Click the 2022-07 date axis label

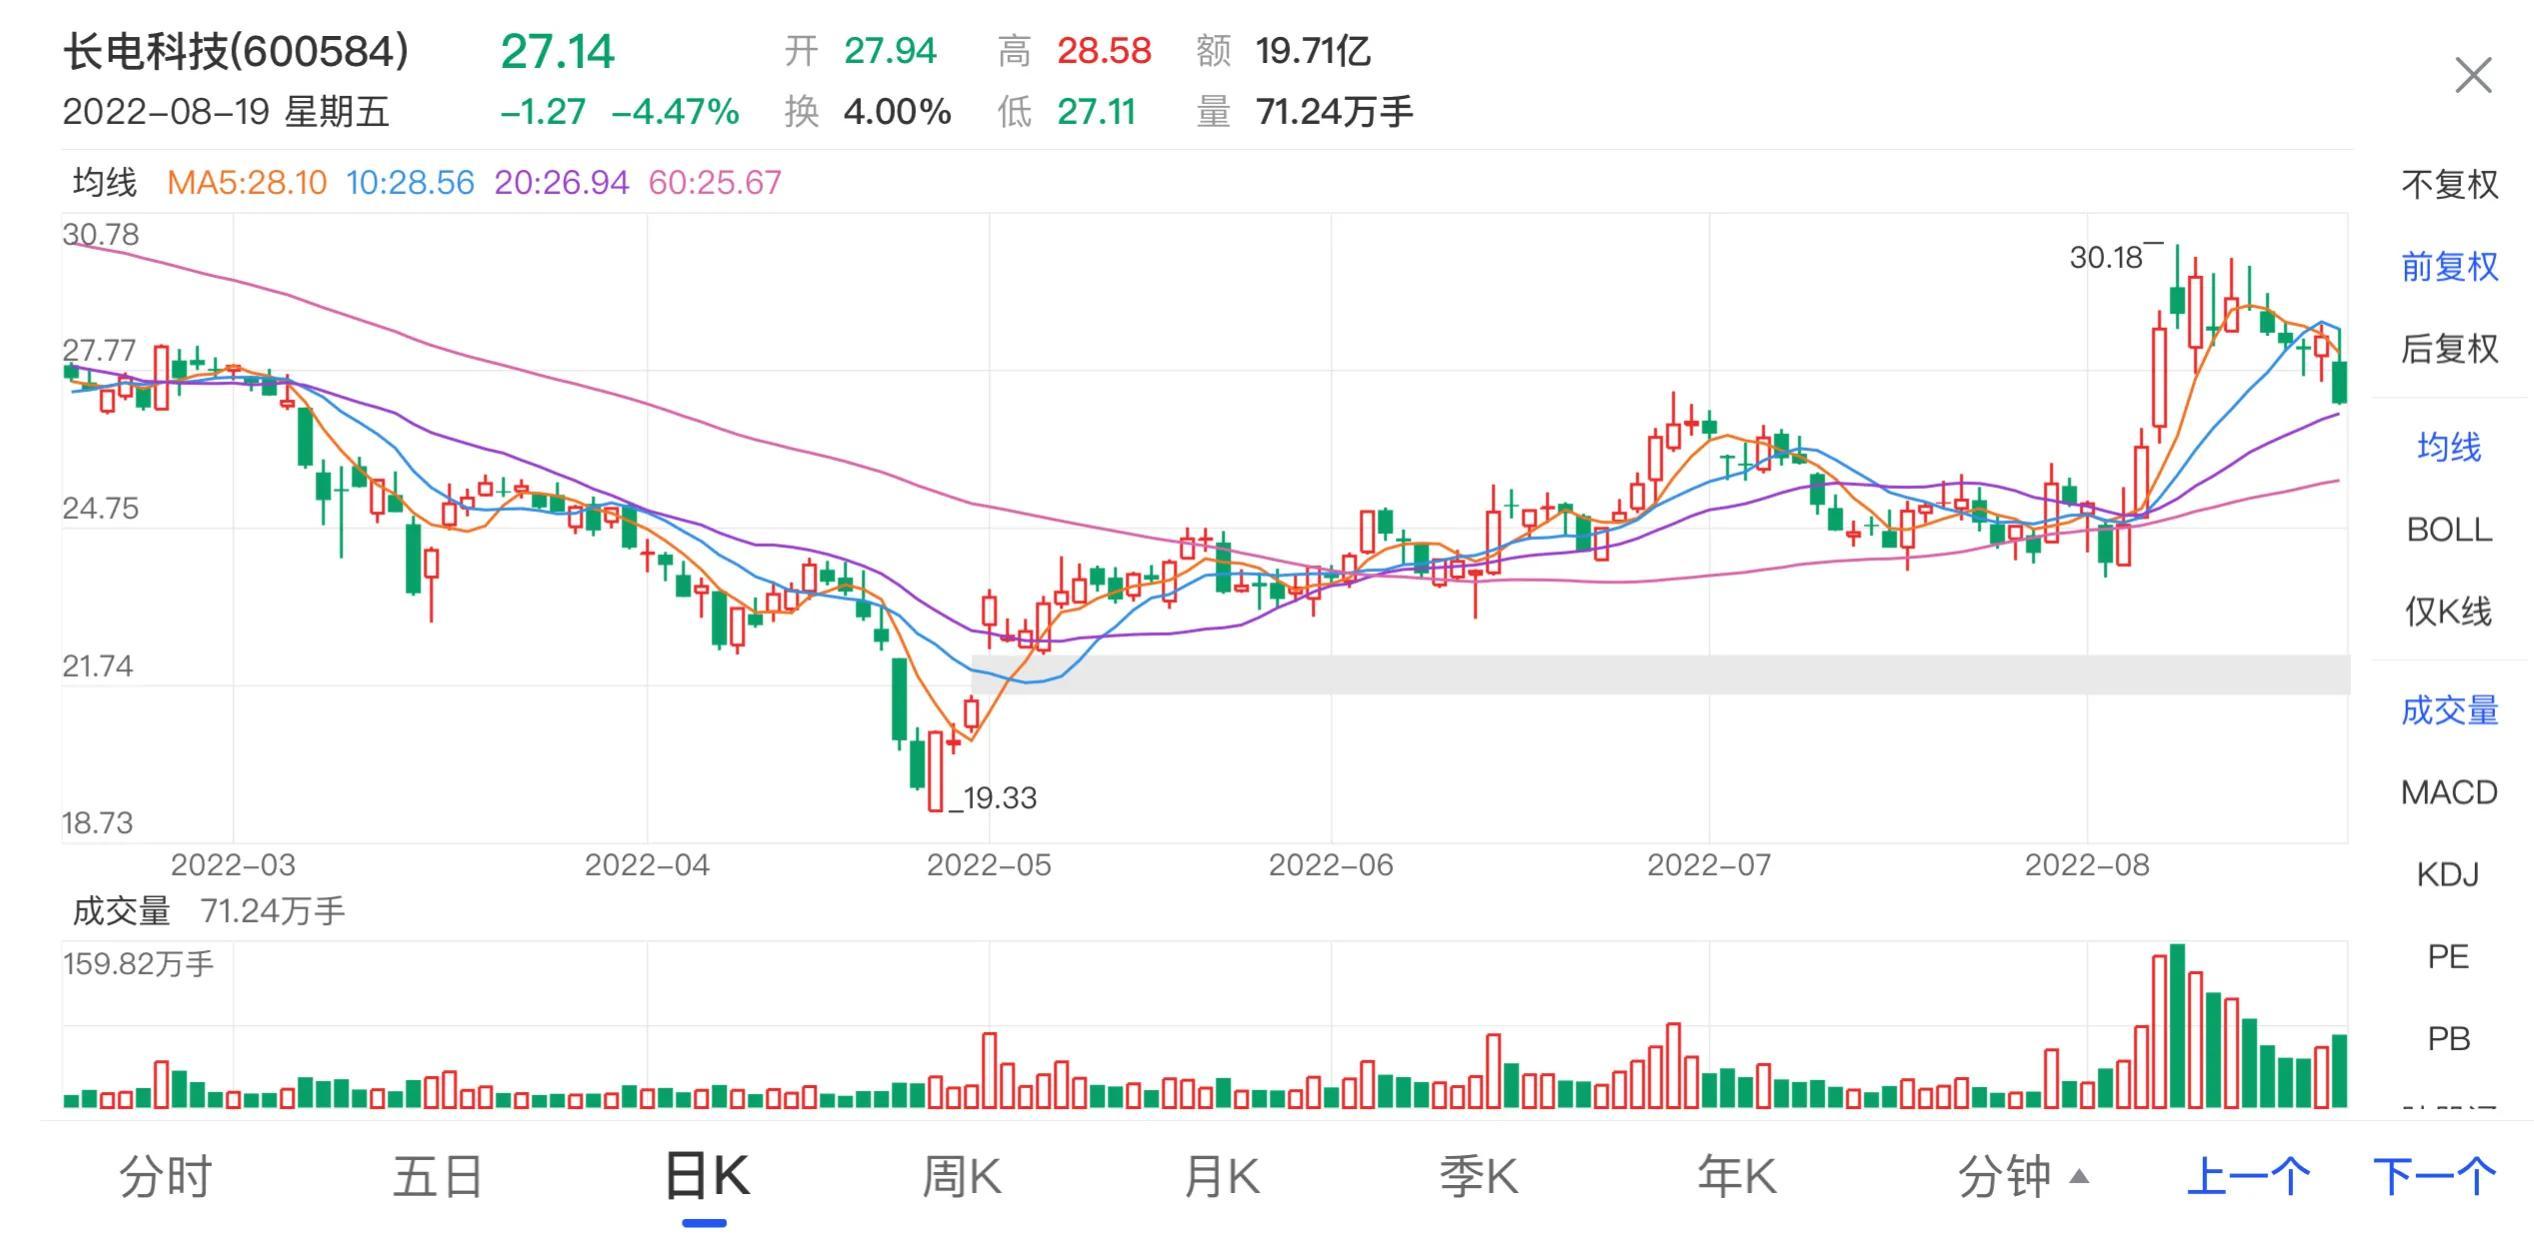1709,865
